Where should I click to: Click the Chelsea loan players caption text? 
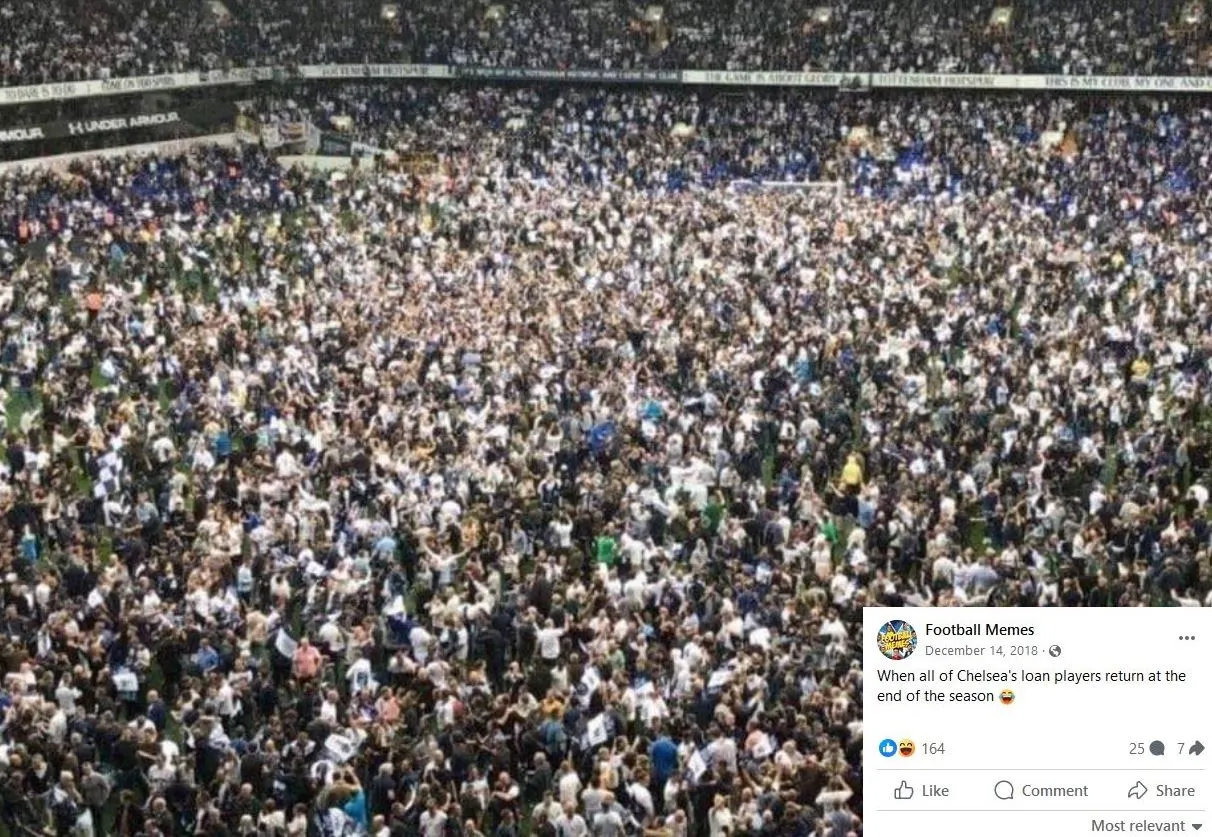pyautogui.click(x=1031, y=686)
